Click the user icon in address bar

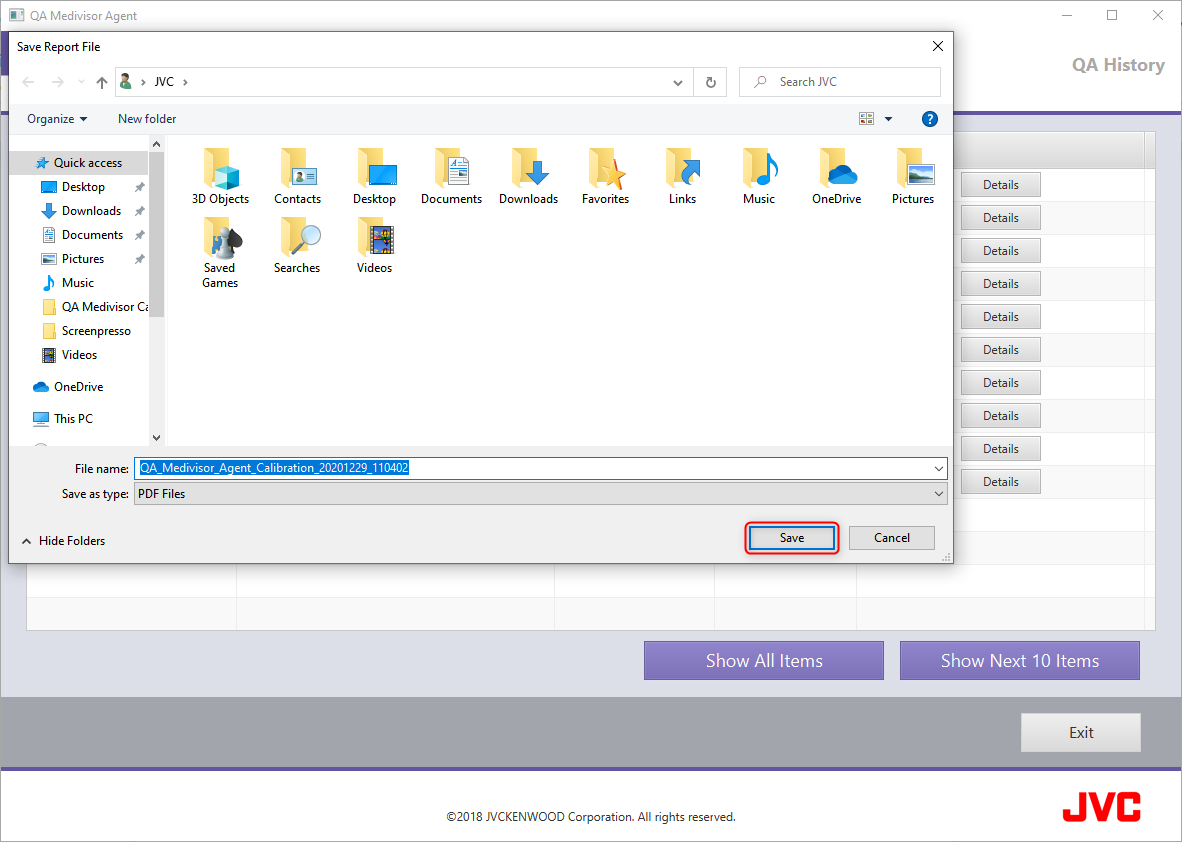click(126, 81)
